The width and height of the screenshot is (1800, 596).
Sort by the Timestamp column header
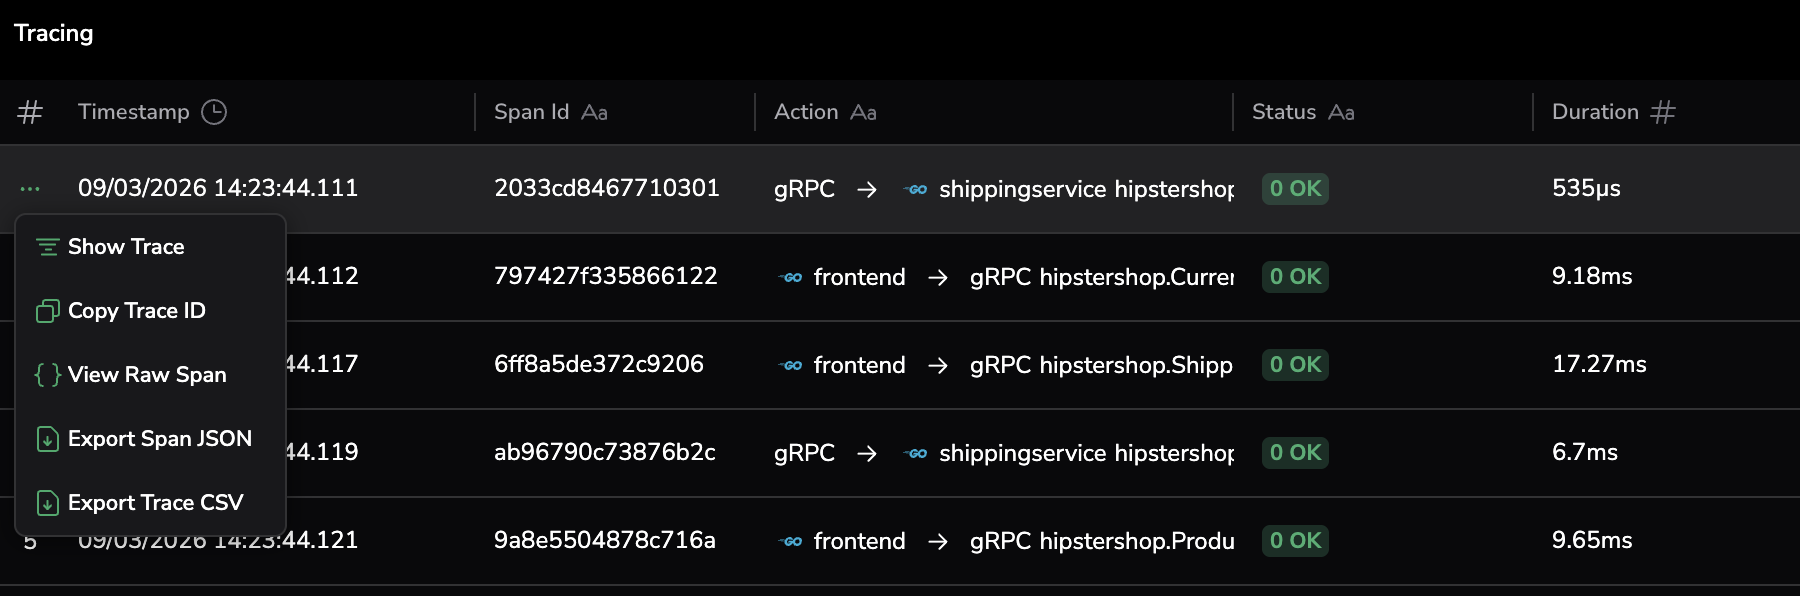pos(134,112)
